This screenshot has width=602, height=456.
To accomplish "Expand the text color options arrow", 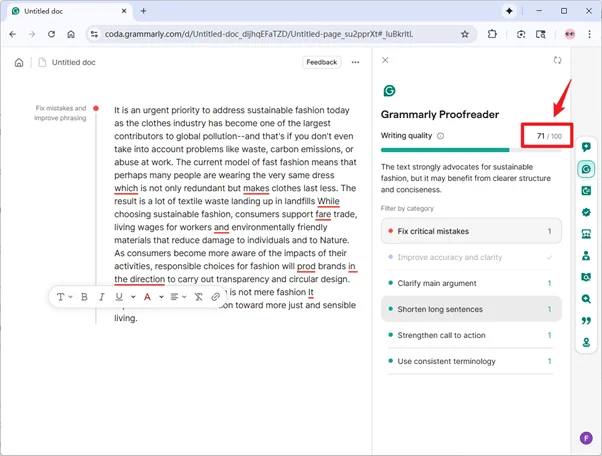I will coord(160,297).
